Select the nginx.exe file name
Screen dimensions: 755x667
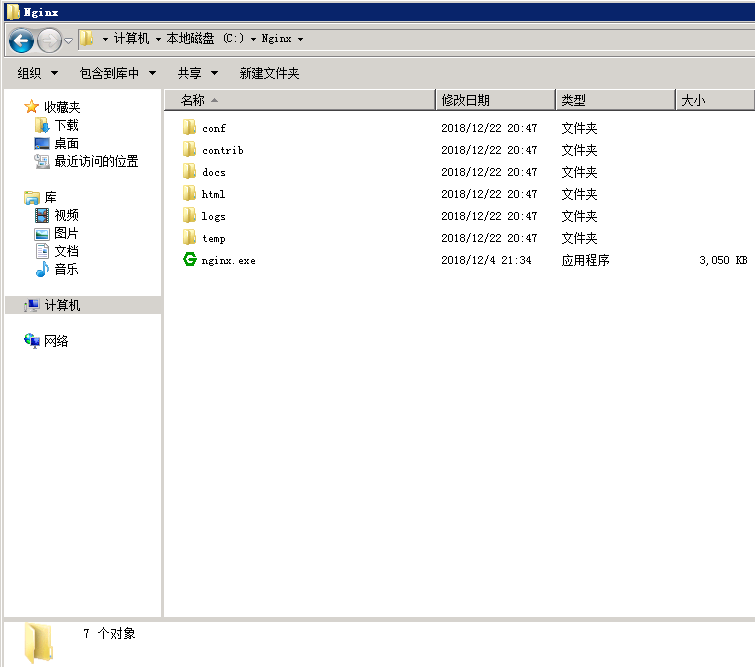click(x=229, y=261)
